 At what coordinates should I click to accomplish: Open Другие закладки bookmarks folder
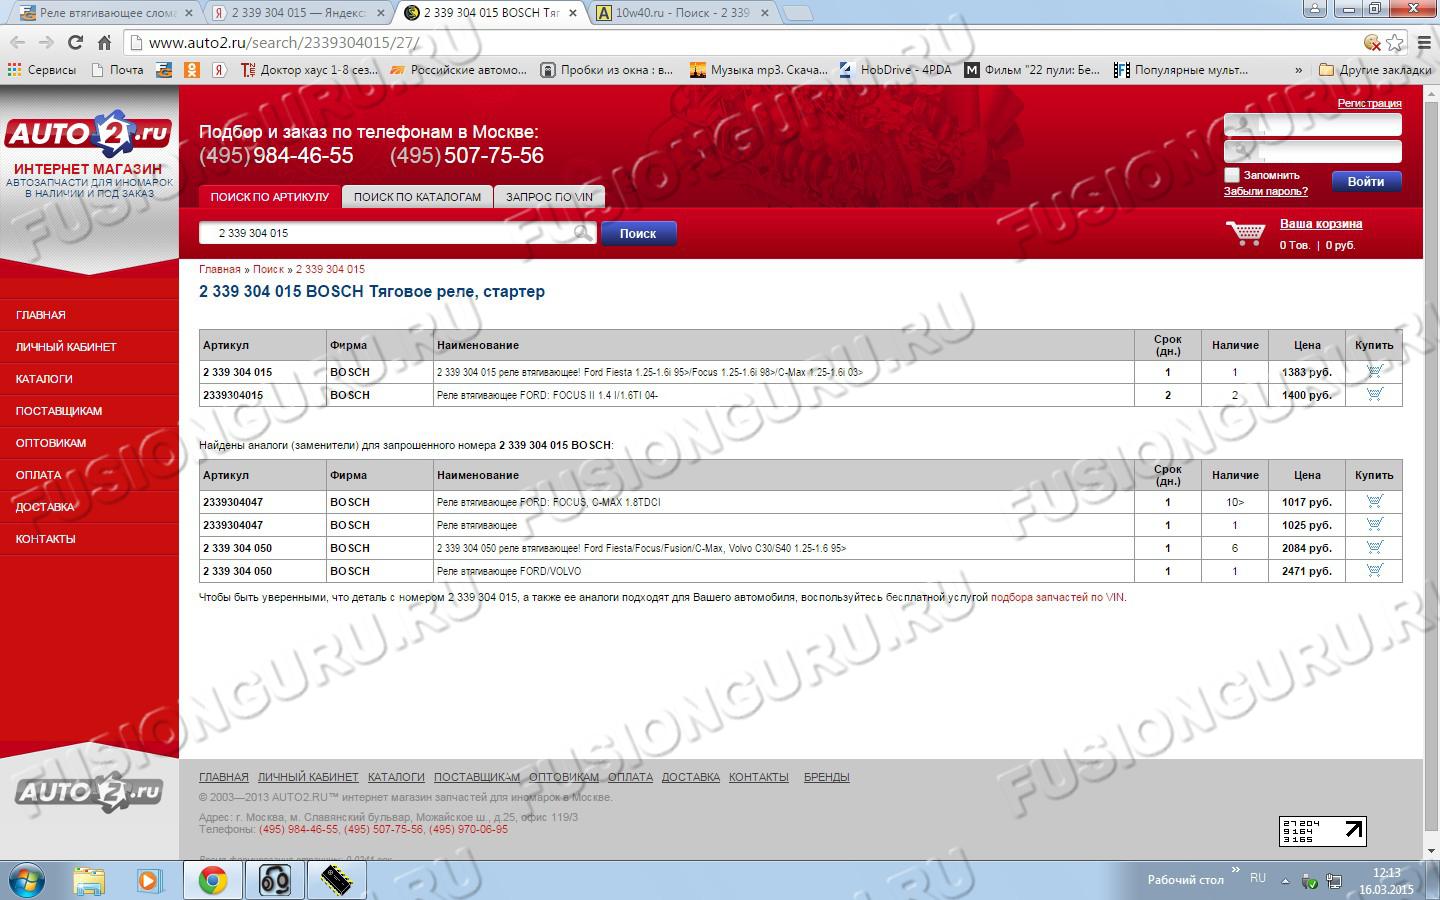[x=1375, y=70]
